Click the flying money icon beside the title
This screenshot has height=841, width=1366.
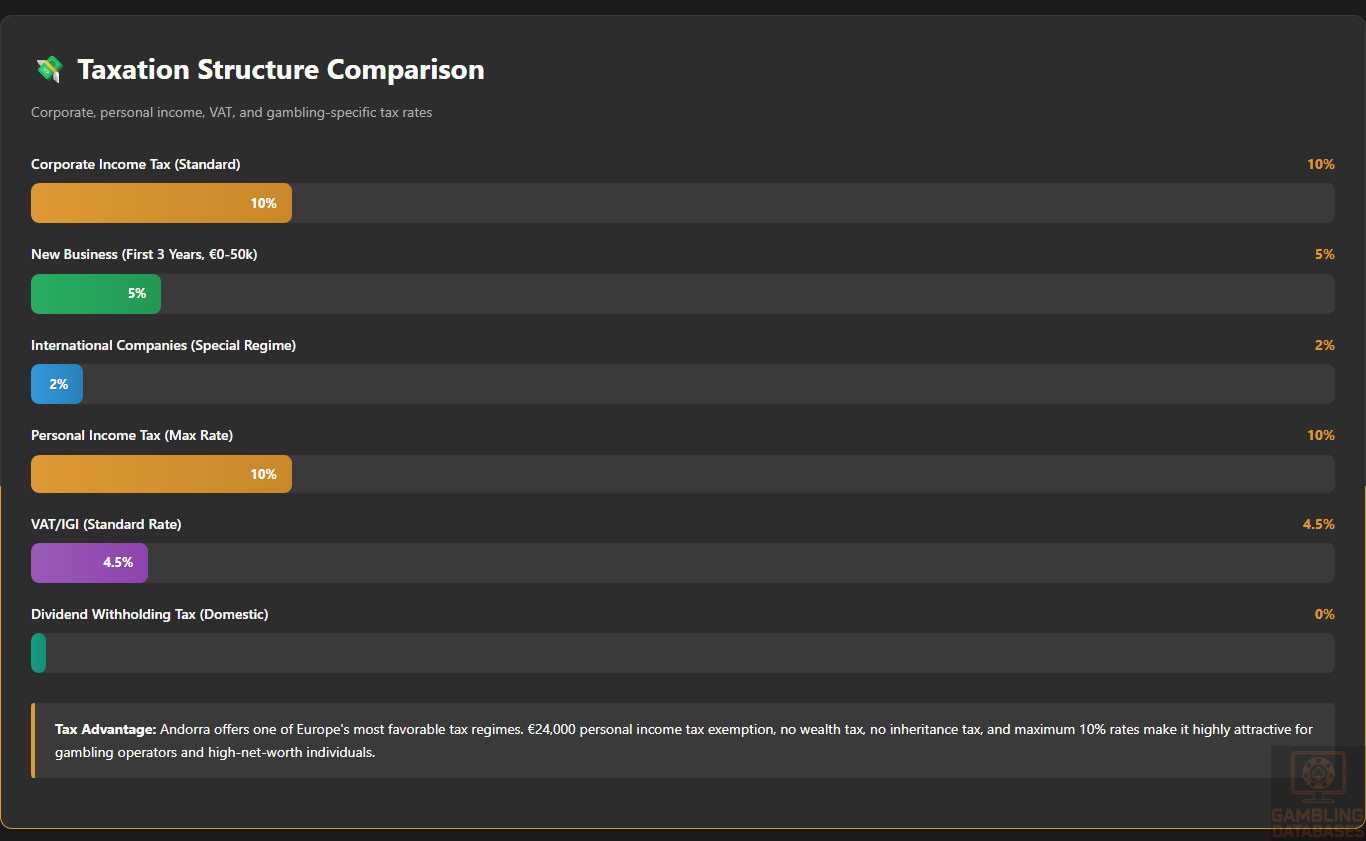(x=49, y=70)
